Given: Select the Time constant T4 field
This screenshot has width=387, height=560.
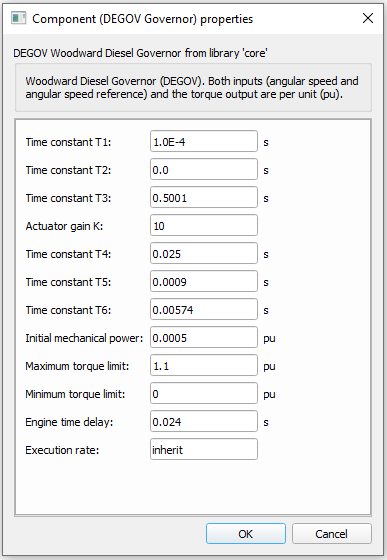Looking at the screenshot, I should tap(204, 254).
